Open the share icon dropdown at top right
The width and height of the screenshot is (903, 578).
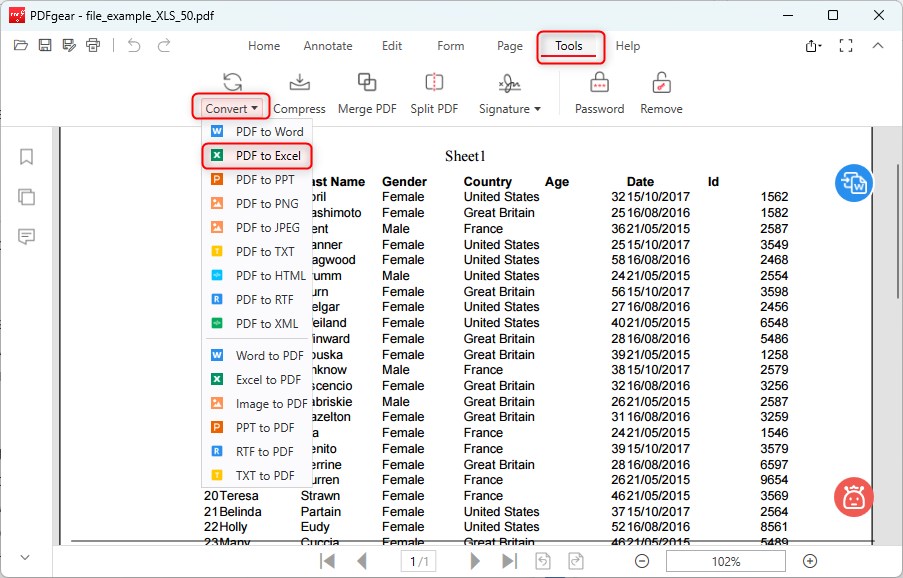(x=813, y=45)
